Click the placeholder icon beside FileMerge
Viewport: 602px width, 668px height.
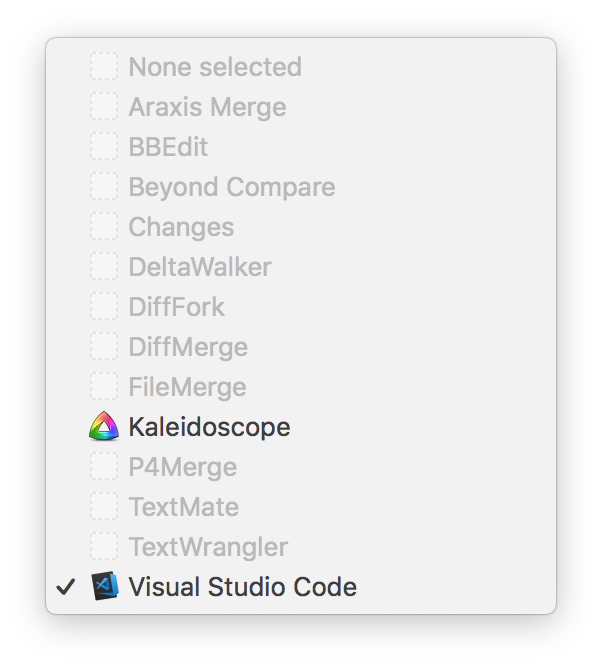(x=104, y=386)
